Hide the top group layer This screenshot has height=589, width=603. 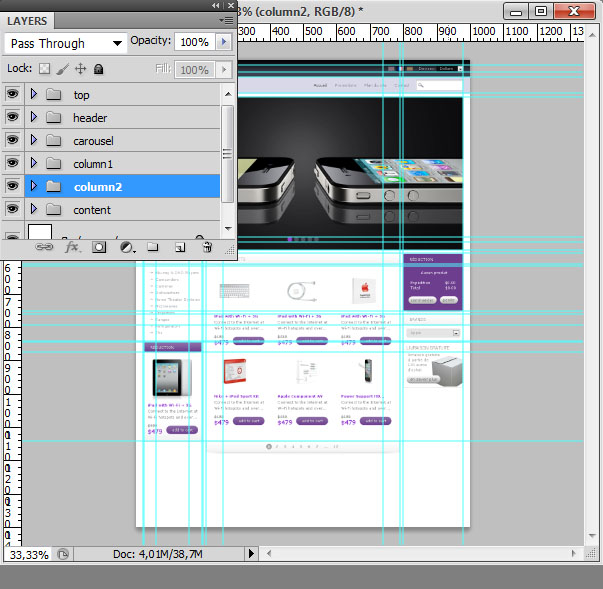tap(12, 94)
